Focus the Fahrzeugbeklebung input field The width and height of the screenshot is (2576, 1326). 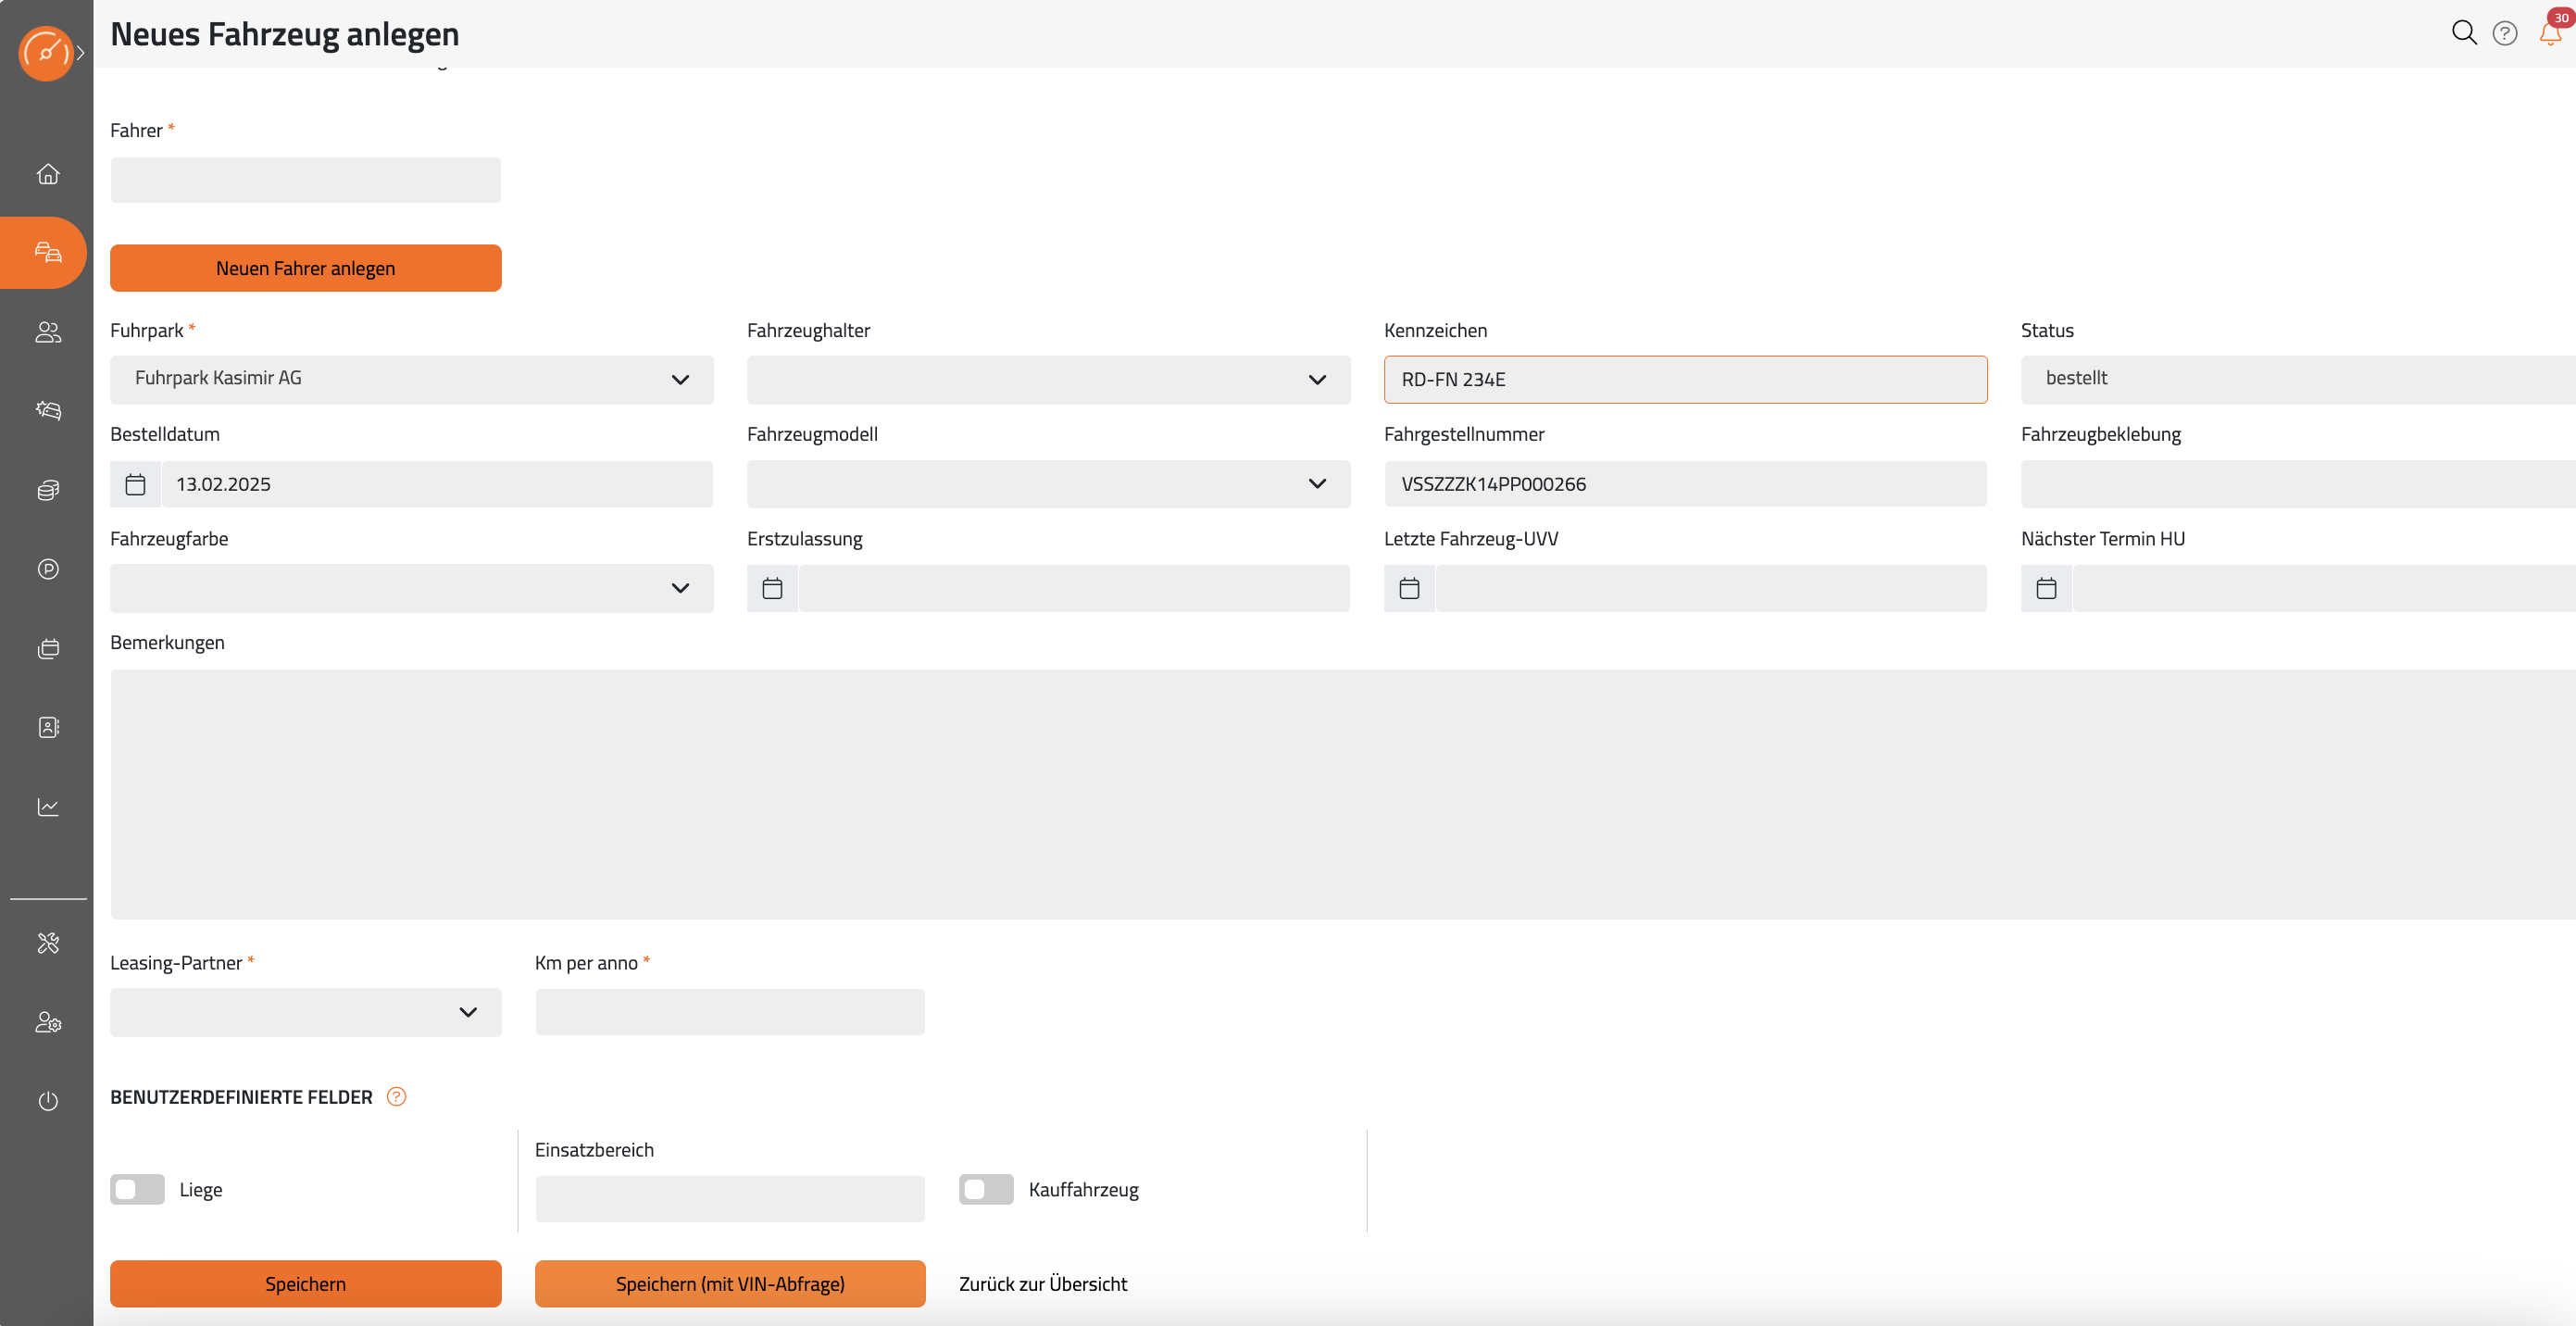(x=2298, y=484)
